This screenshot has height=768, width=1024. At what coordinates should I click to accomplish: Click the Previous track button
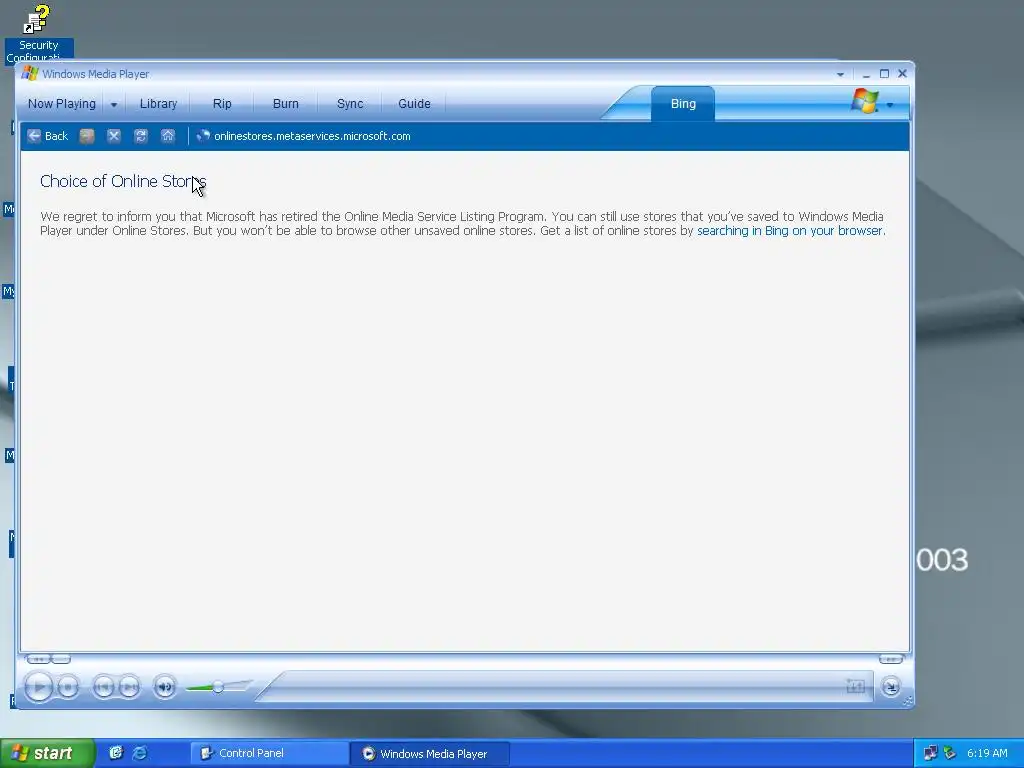tap(103, 687)
